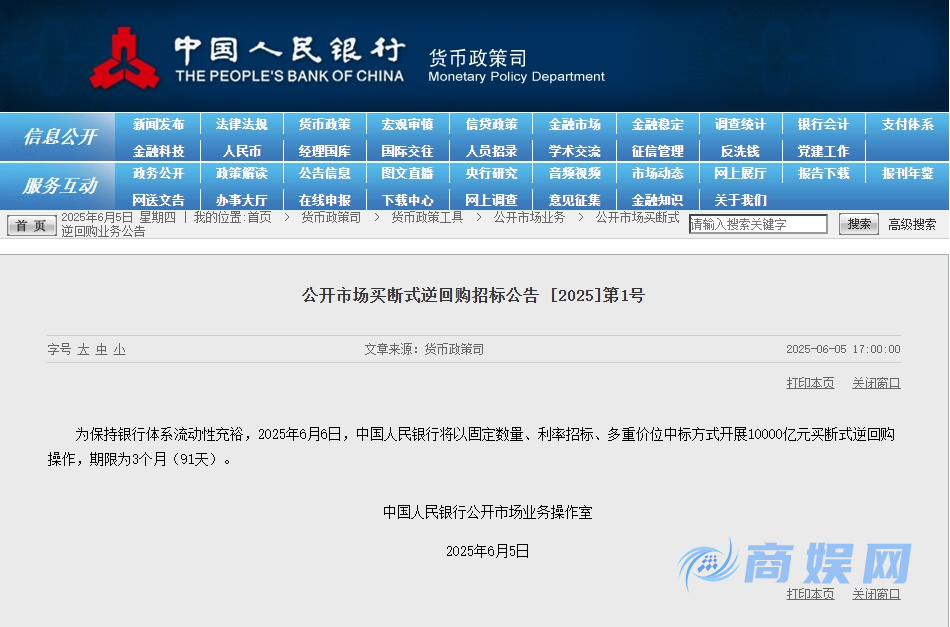The image size is (950, 627).
Task: Click the top 打印本页 print link
Action: pyautogui.click(x=810, y=383)
